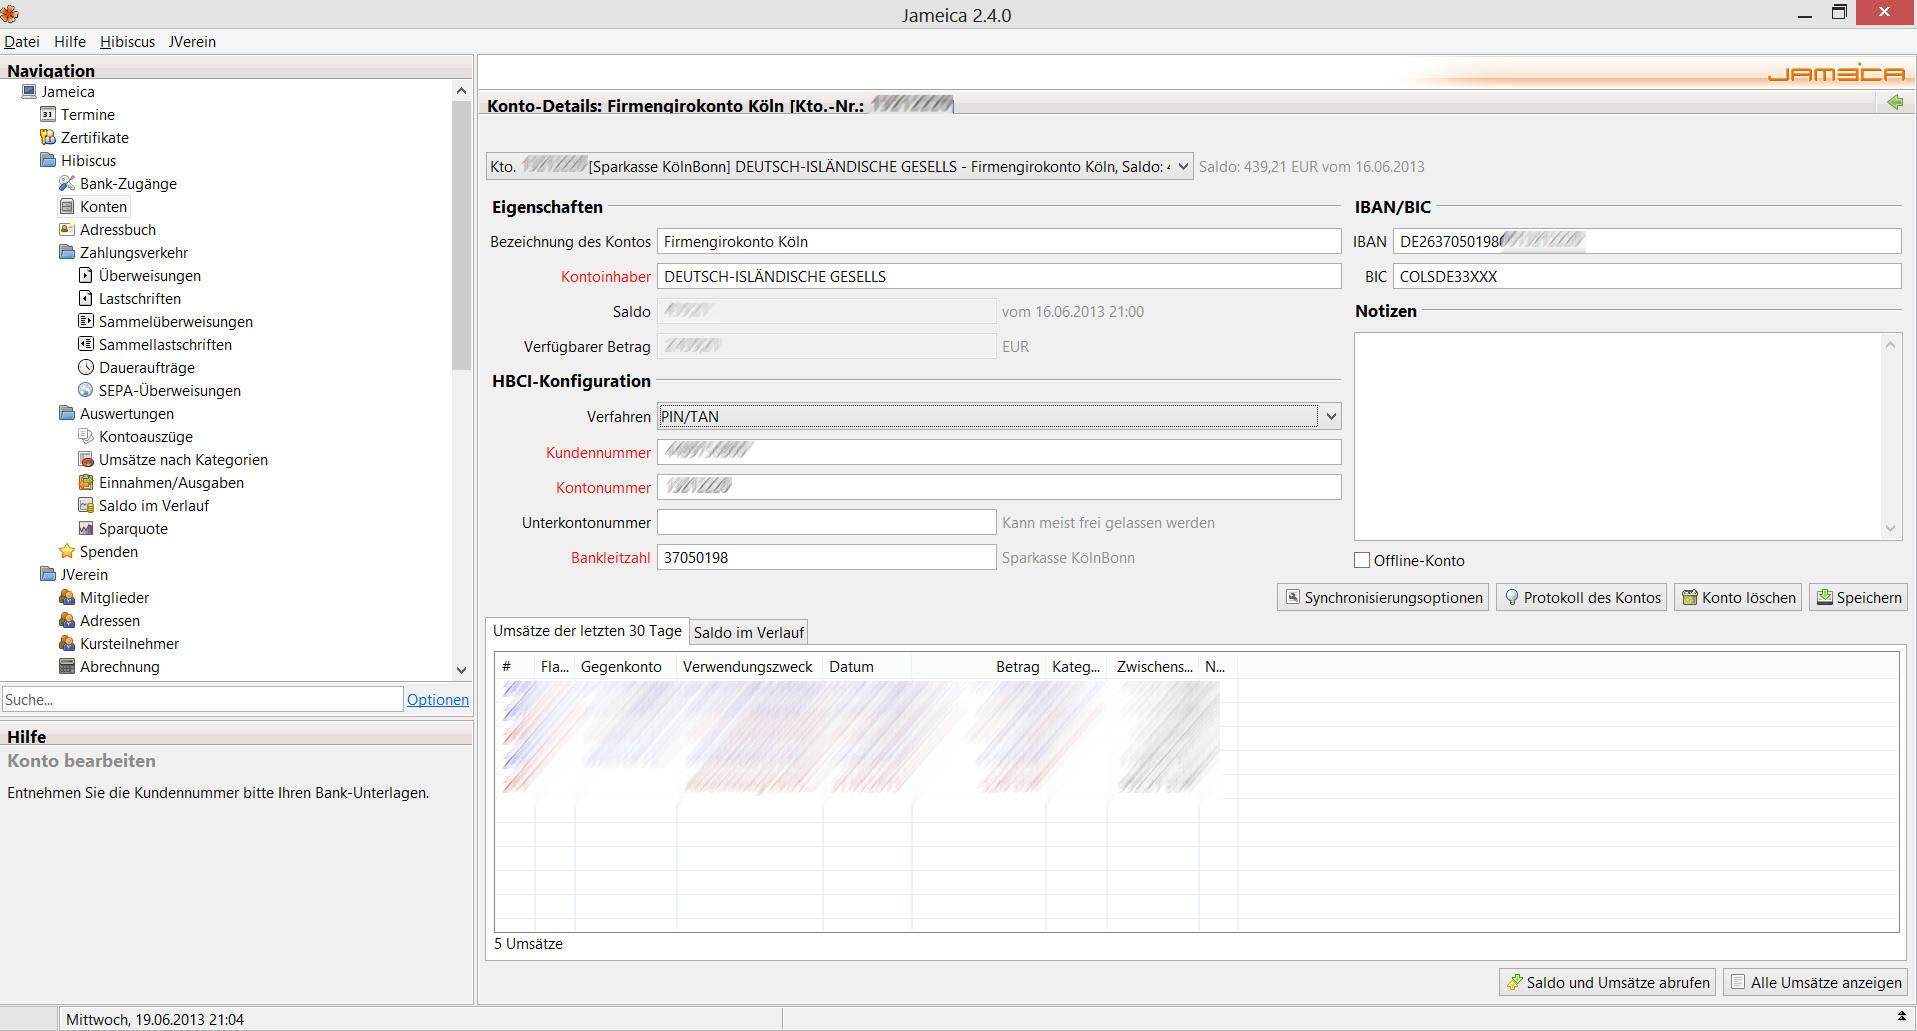
Task: Click the Hibiscus folder icon
Action: click(x=48, y=160)
